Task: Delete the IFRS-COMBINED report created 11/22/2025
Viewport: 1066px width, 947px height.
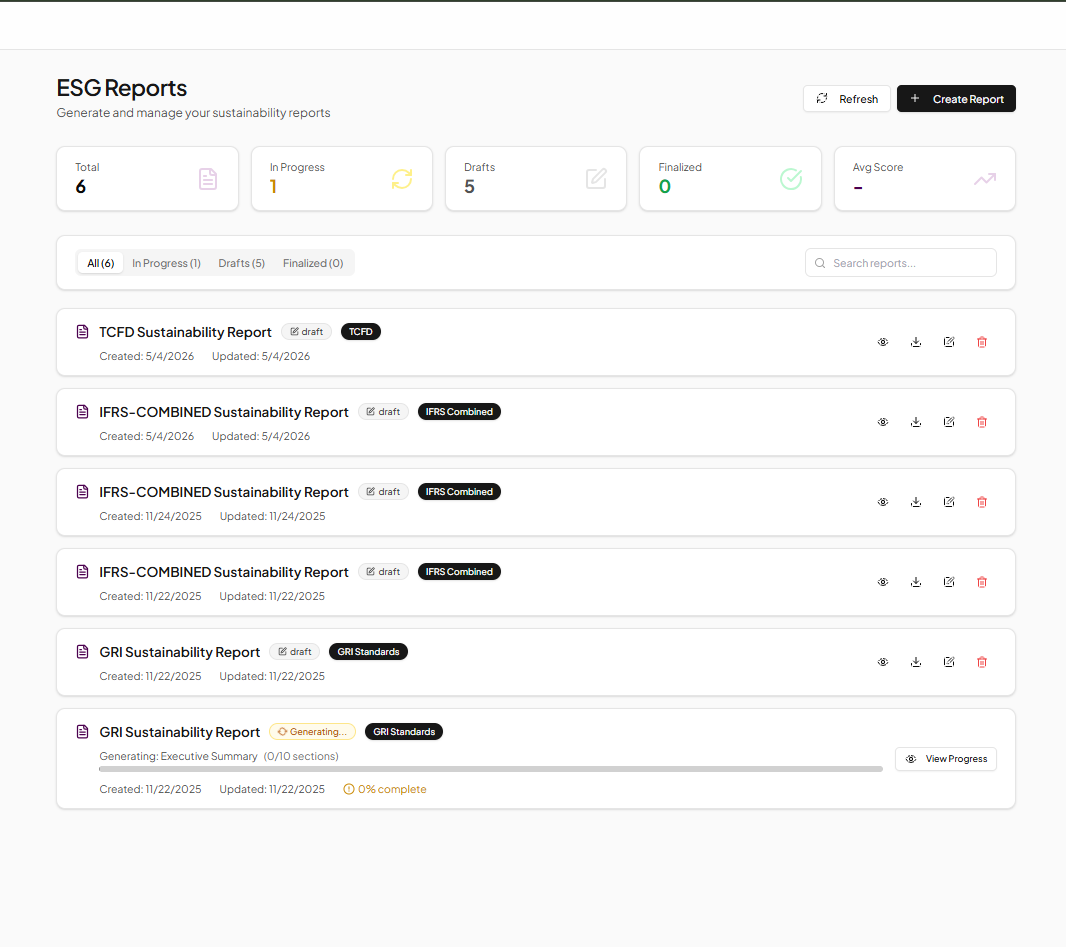Action: 982,582
